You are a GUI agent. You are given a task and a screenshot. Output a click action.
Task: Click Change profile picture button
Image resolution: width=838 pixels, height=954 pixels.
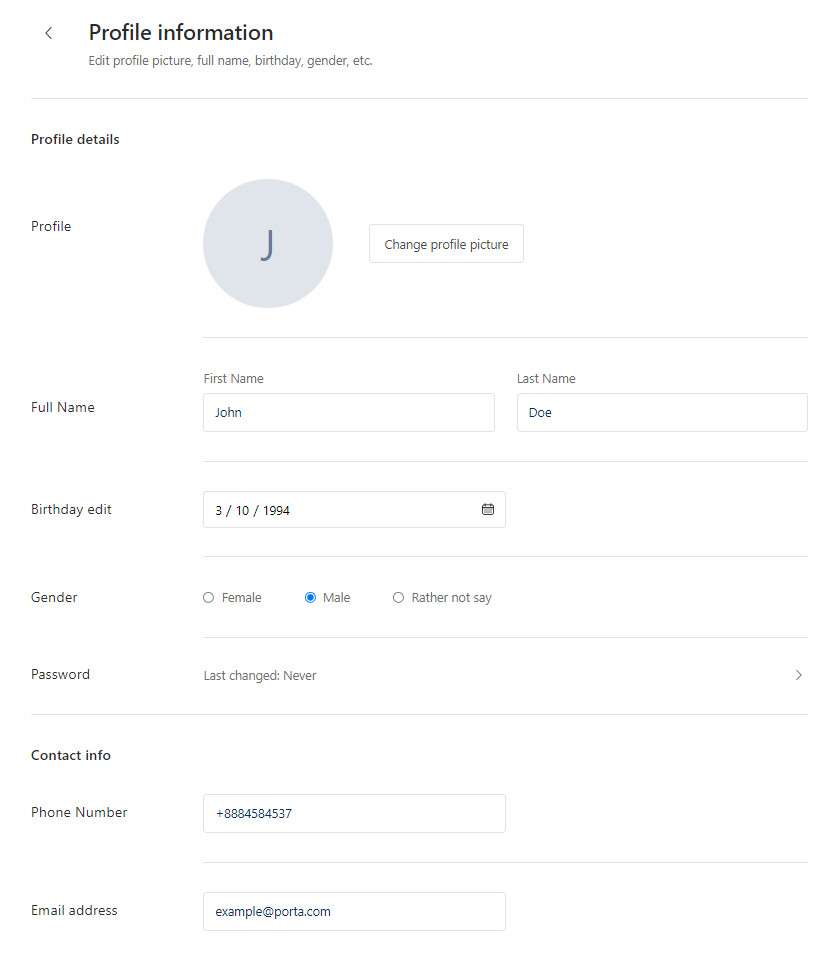click(446, 244)
